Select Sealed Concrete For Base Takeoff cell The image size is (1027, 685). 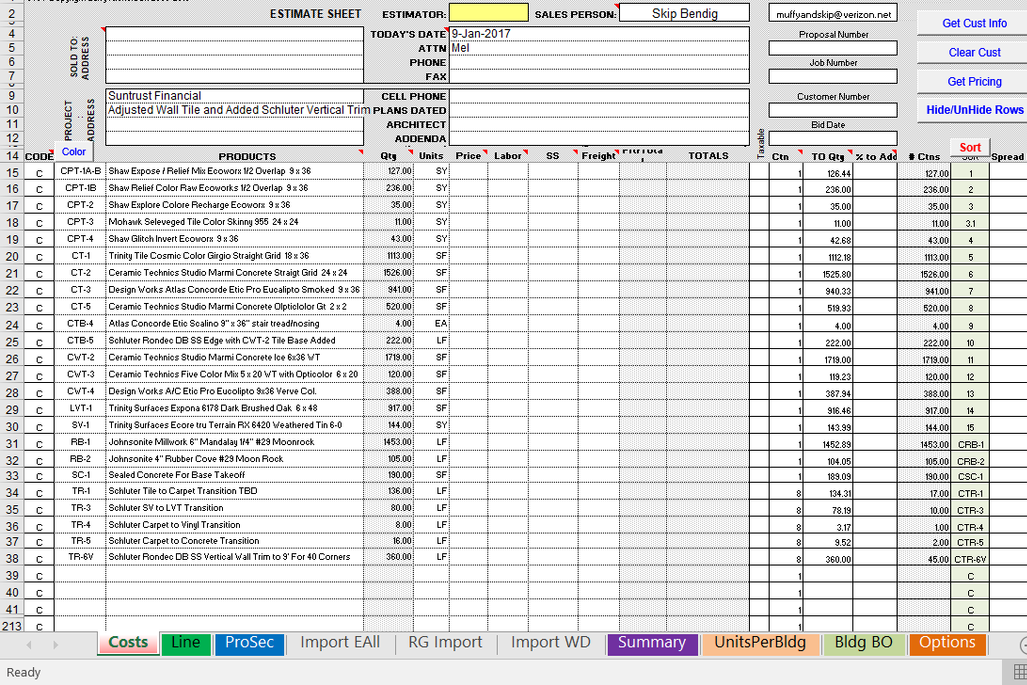pos(234,475)
